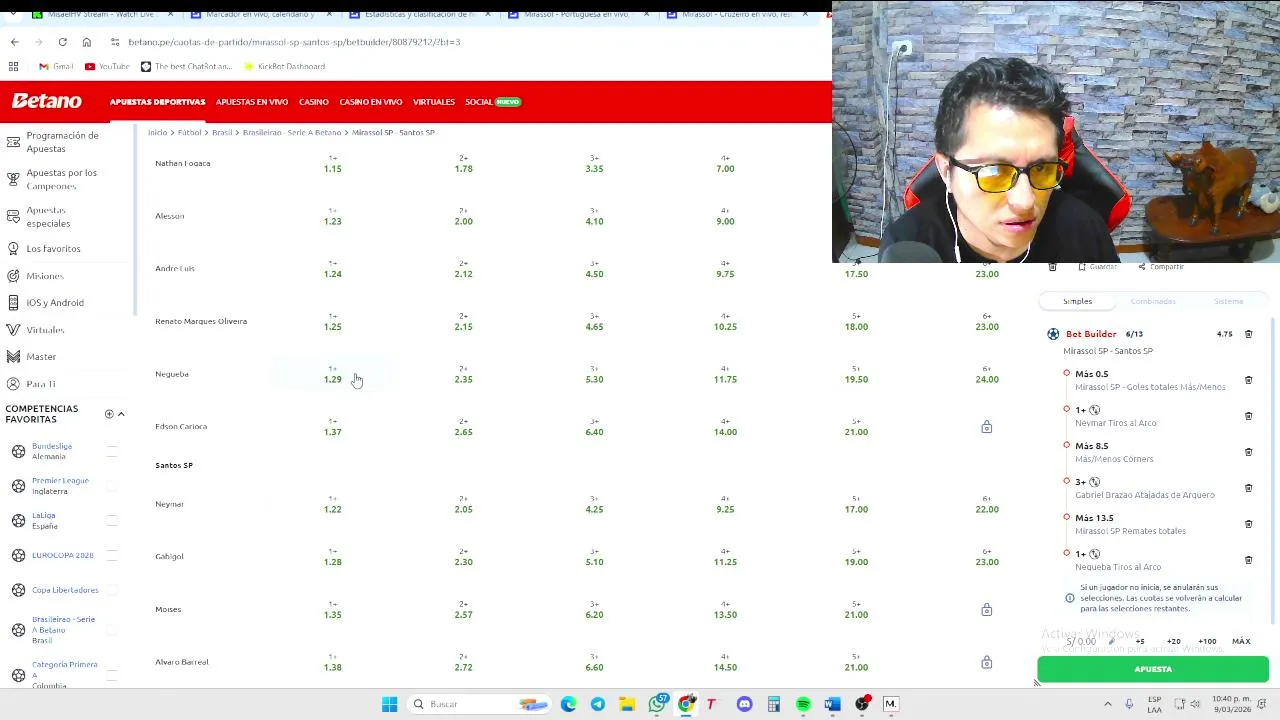1280x720 pixels.
Task: Open Discord from taskbar
Action: (744, 704)
